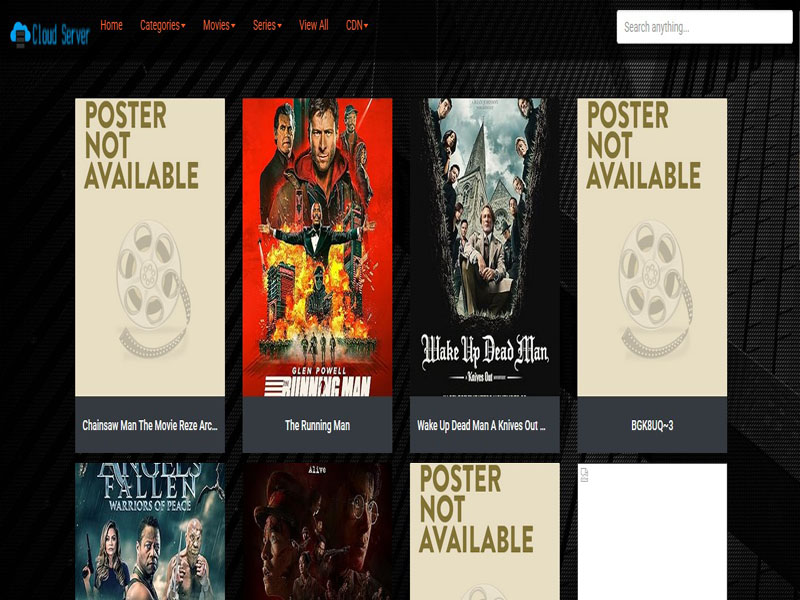
Task: Open the Alive movie poster
Action: point(317,532)
